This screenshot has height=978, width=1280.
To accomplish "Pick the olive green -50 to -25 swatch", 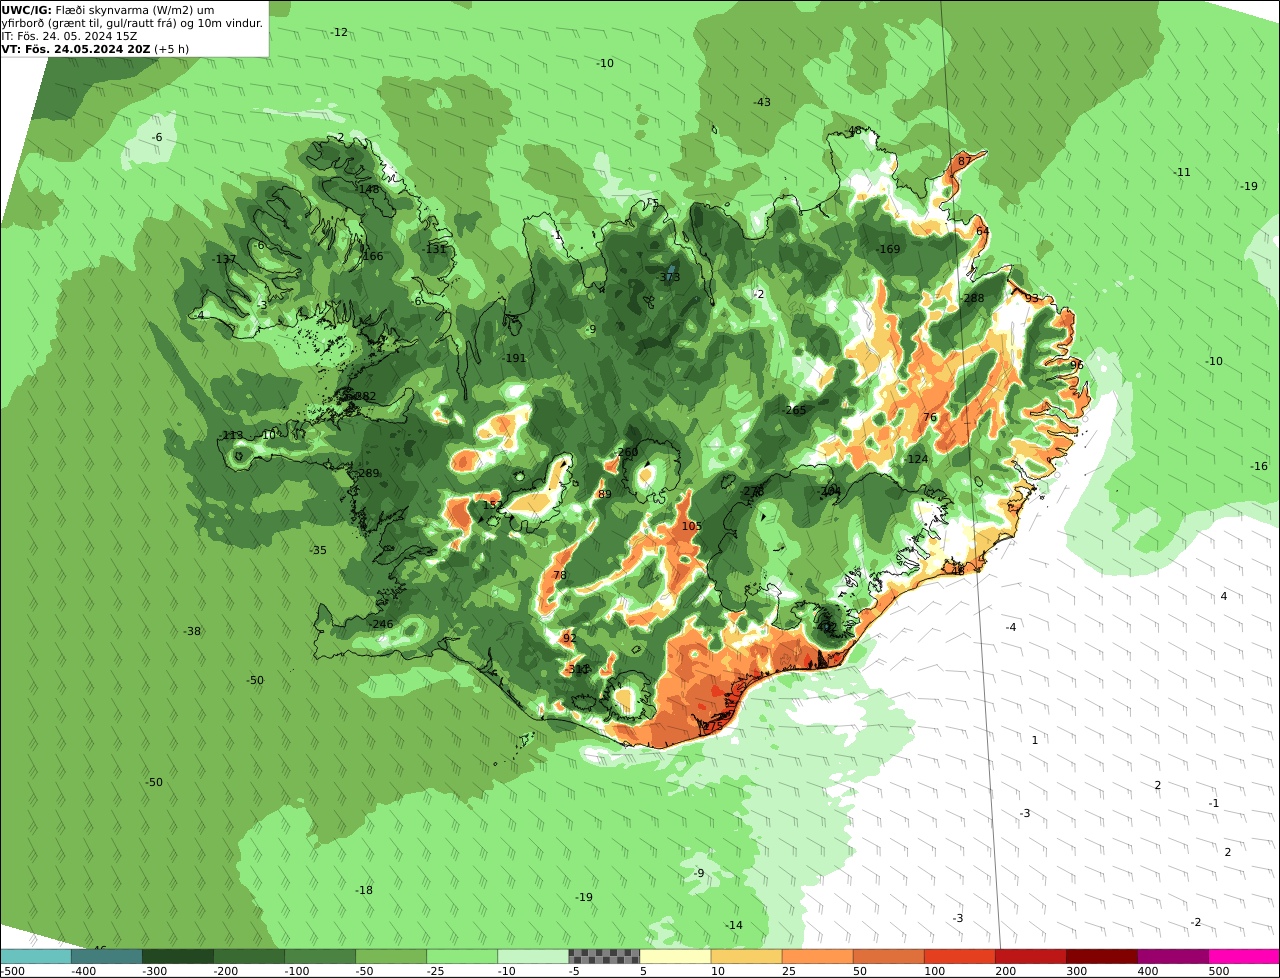I will (391, 956).
